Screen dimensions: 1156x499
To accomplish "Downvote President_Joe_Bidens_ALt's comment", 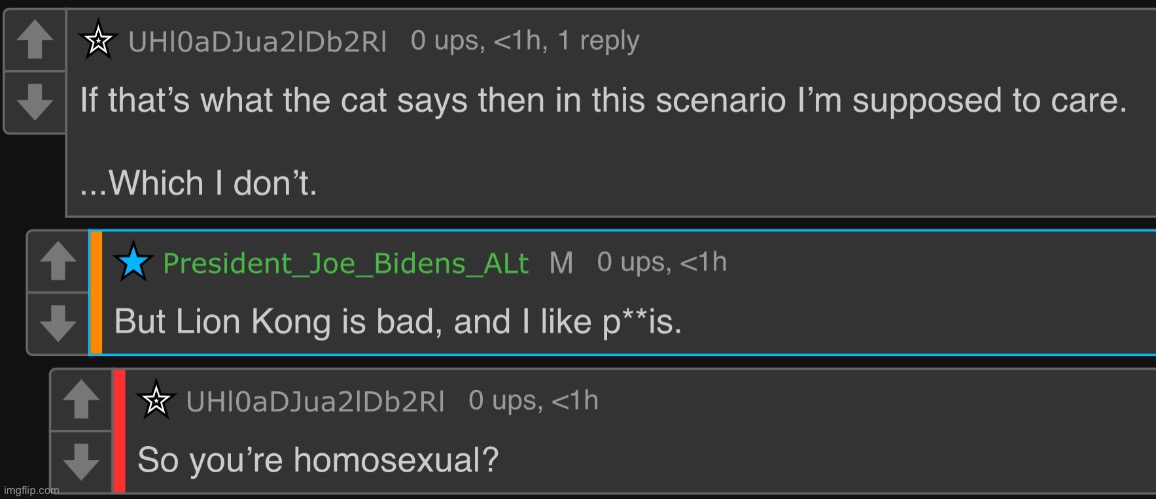I will pyautogui.click(x=58, y=324).
